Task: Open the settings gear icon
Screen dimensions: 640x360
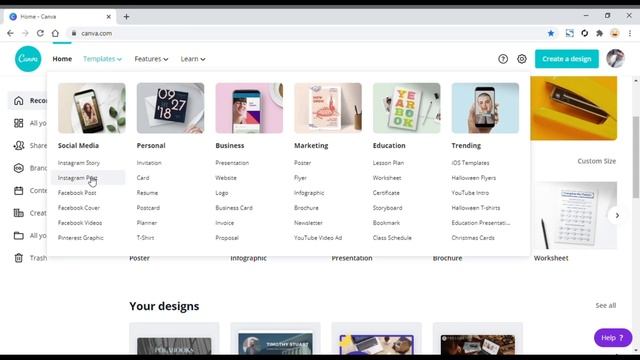Action: (x=522, y=59)
